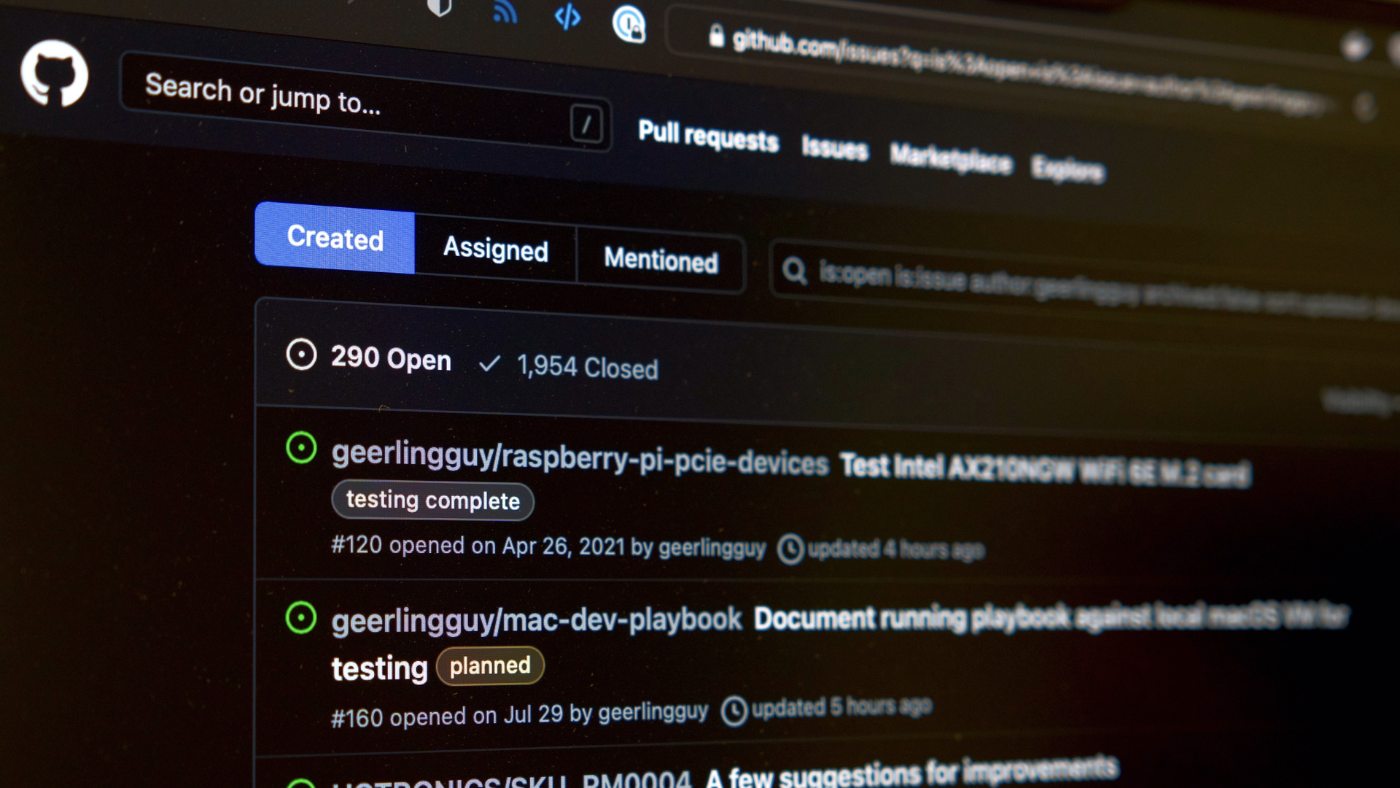Go to Marketplace in top navigation
This screenshot has height=788, width=1400.
click(x=950, y=159)
